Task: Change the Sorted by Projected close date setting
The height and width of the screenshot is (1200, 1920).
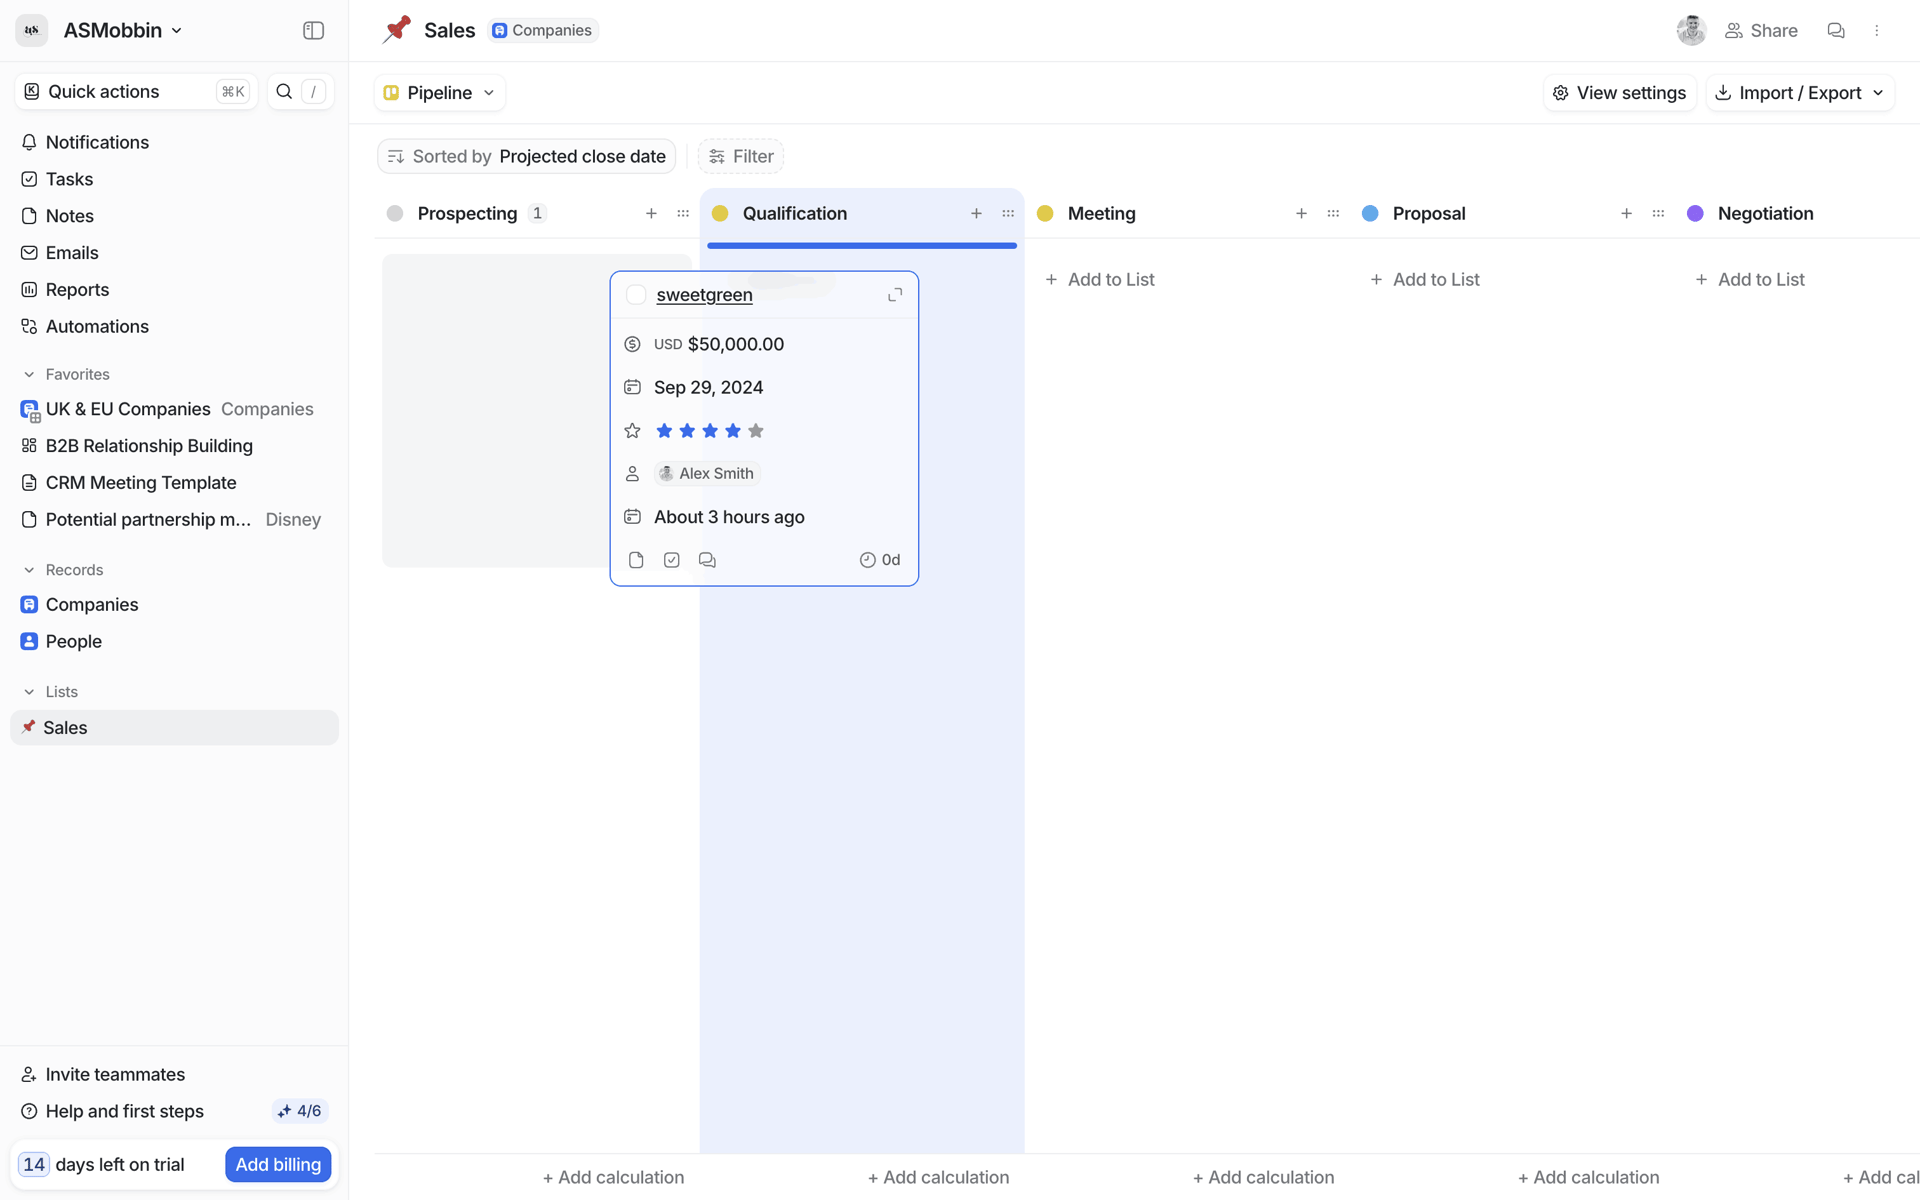Action: (x=527, y=156)
